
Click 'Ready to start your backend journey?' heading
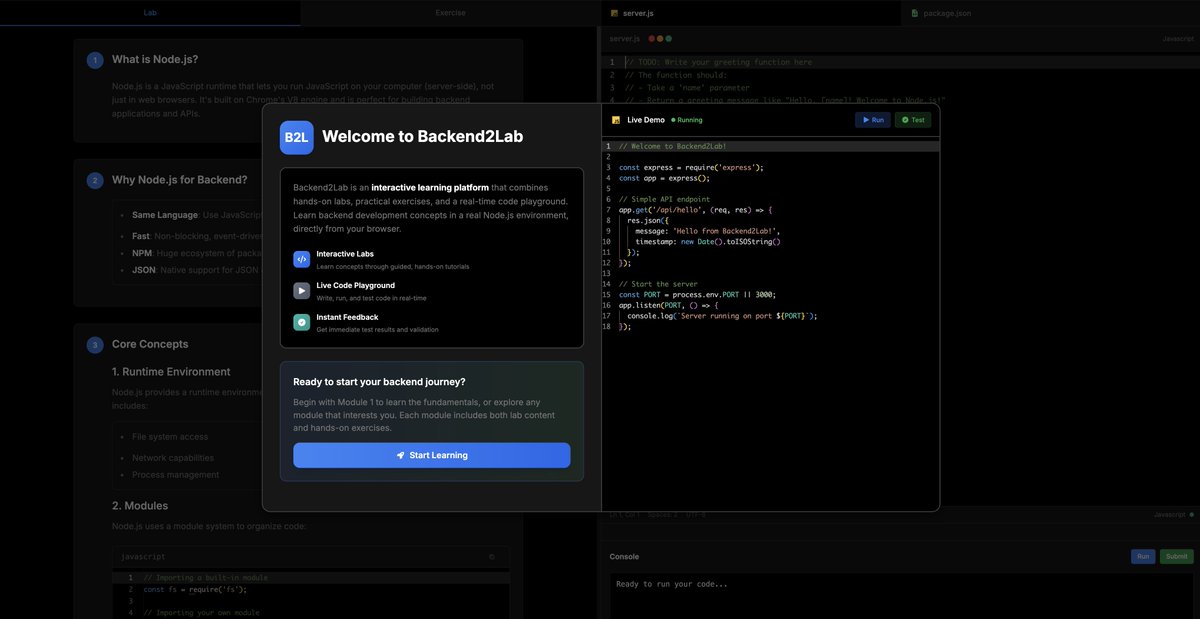pos(379,381)
